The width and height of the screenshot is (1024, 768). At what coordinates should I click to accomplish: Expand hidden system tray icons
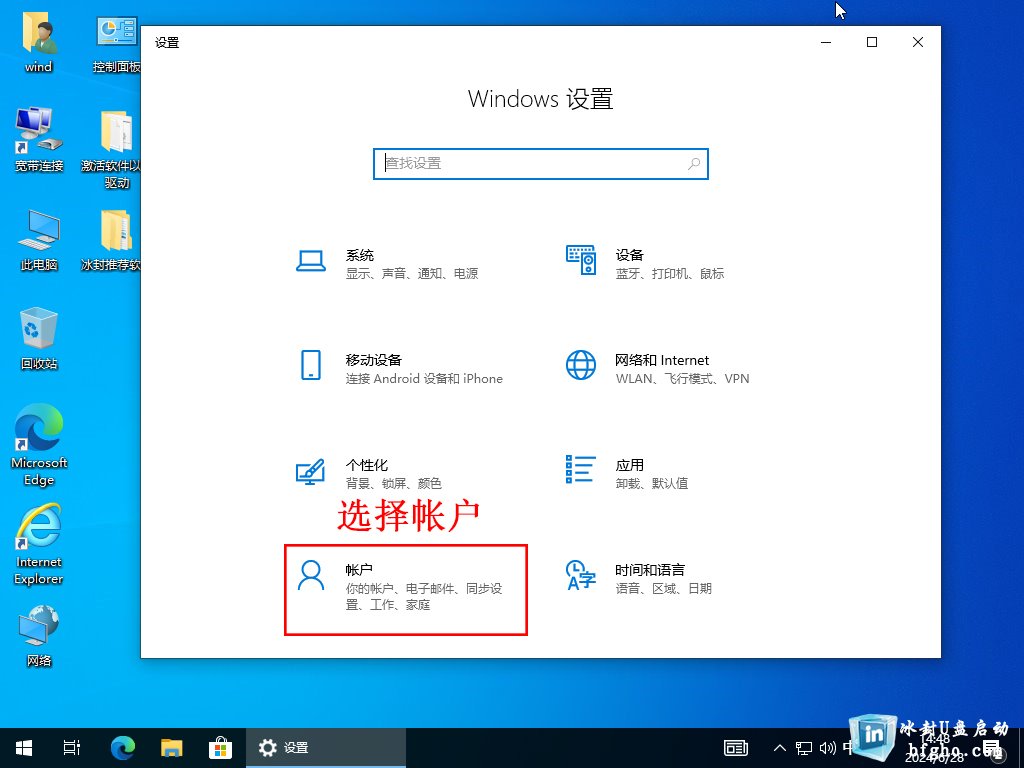[x=779, y=748]
